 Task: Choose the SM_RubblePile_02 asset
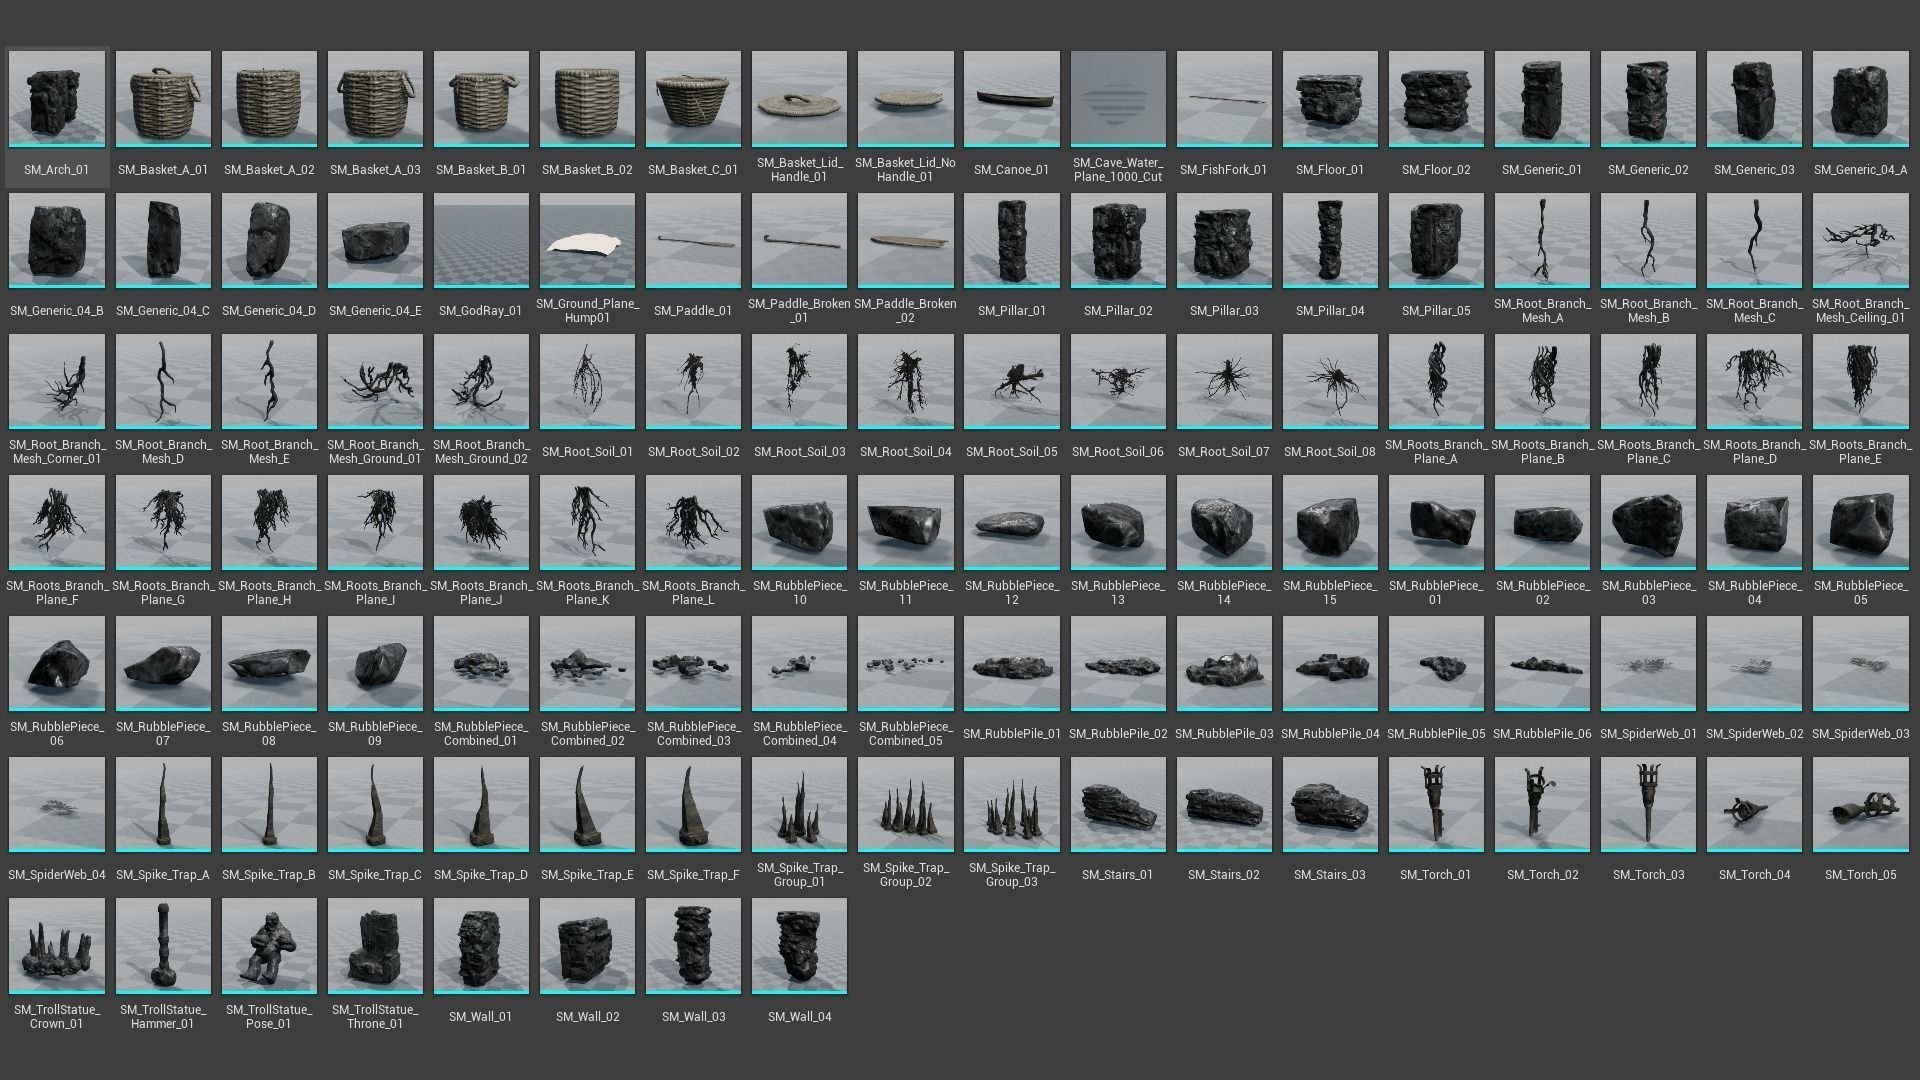tap(1117, 663)
